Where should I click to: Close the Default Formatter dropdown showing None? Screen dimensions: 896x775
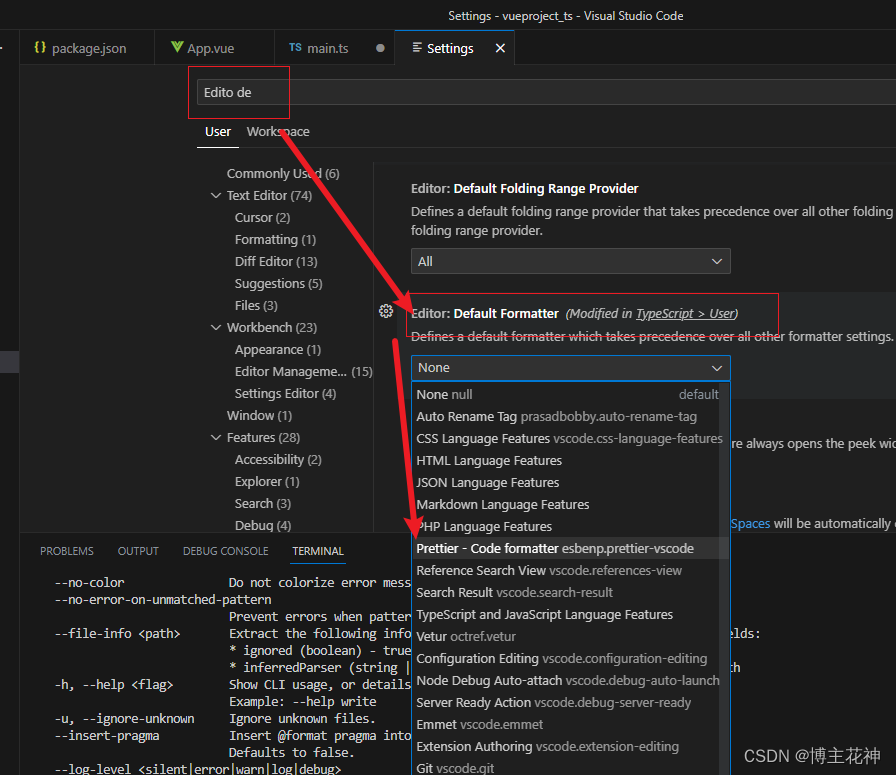pos(570,368)
